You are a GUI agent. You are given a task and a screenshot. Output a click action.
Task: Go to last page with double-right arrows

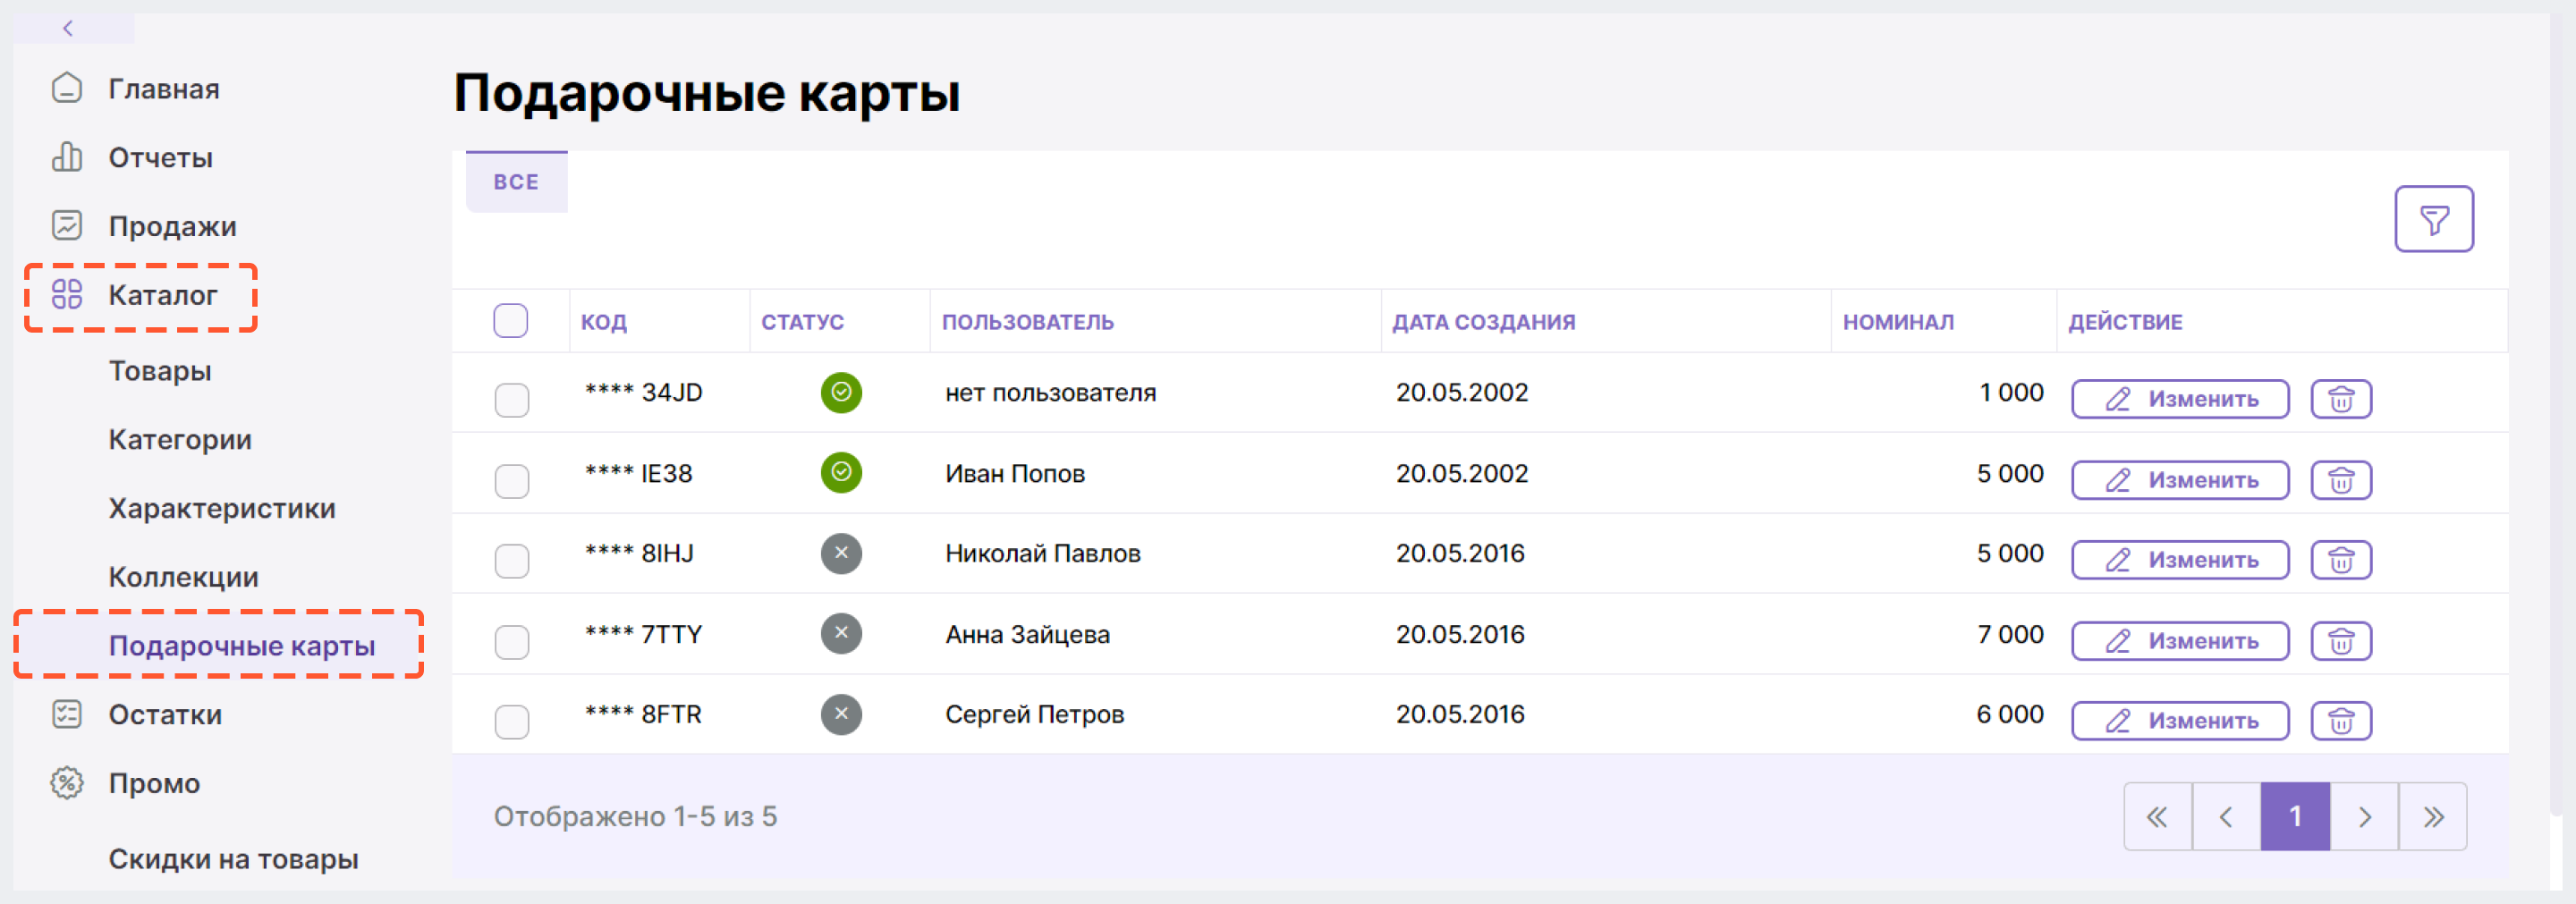2433,816
